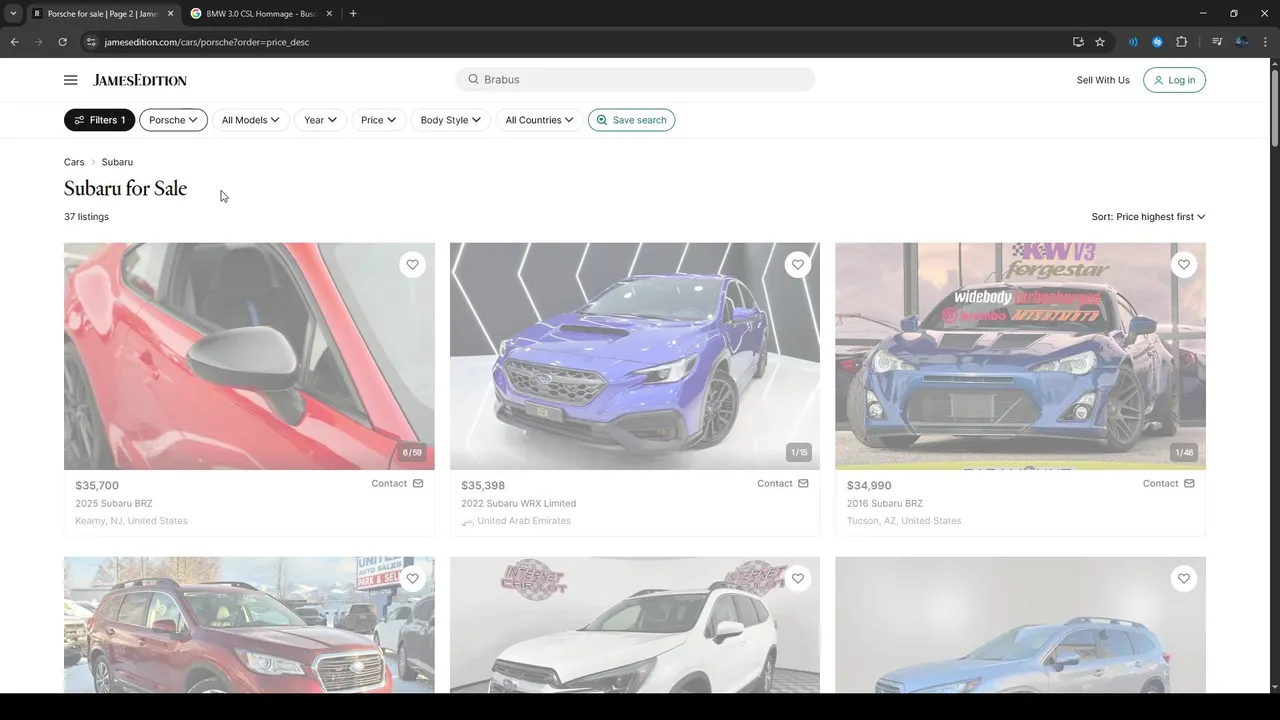The width and height of the screenshot is (1280, 720).
Task: Expand the All Models dropdown
Action: [250, 120]
